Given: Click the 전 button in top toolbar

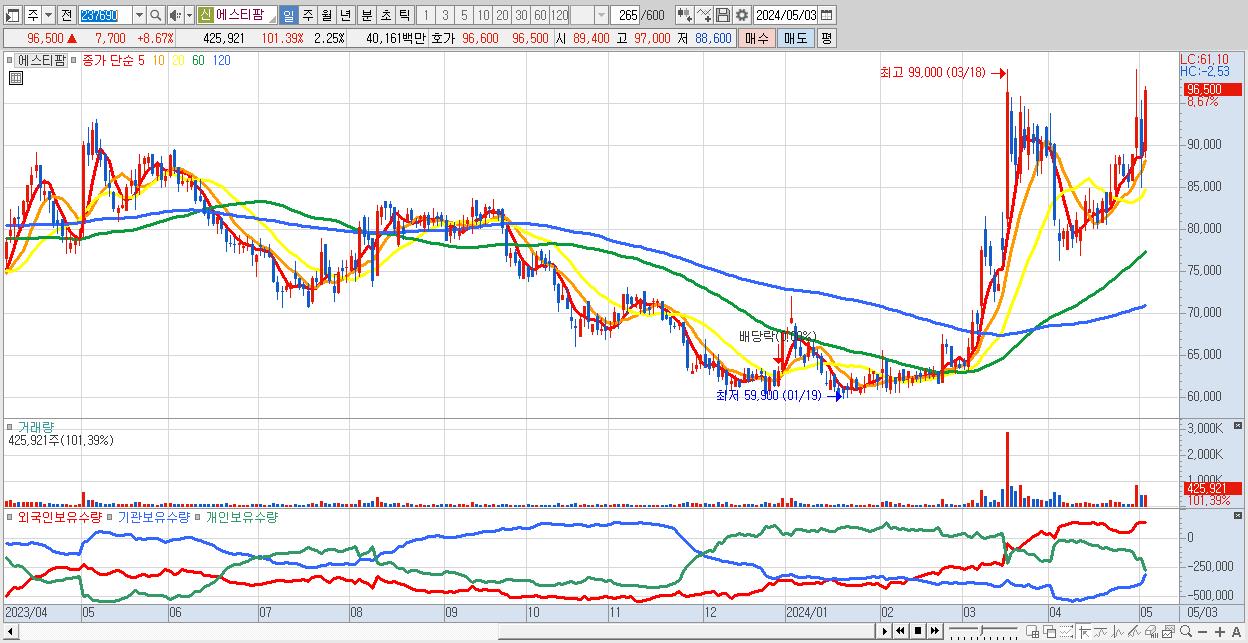Looking at the screenshot, I should pos(66,15).
